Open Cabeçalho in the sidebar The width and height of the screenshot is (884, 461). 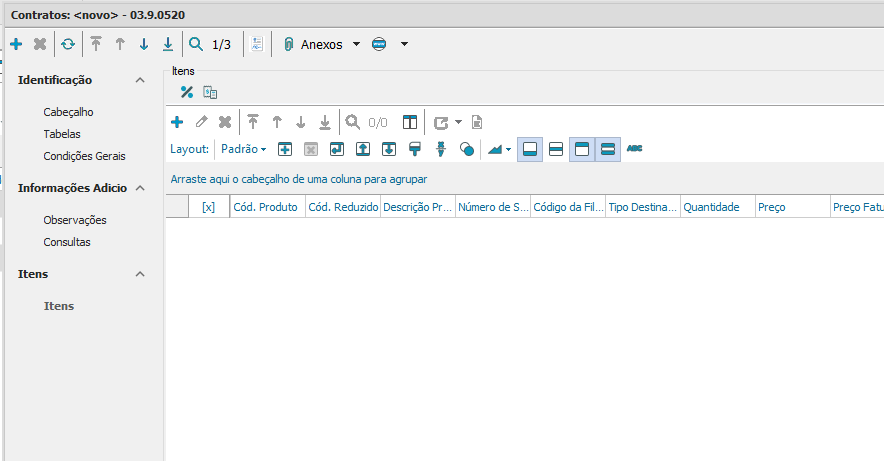(x=68, y=112)
